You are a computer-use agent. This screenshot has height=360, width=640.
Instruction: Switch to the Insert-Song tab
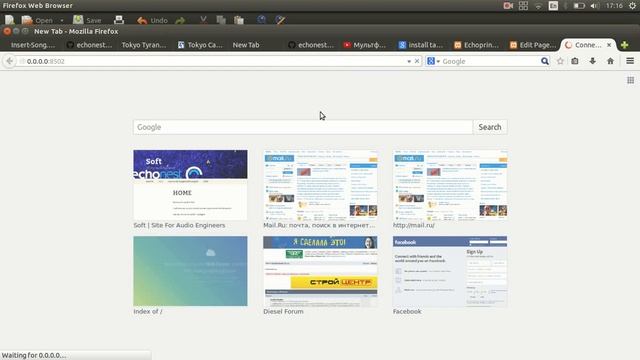pos(33,45)
